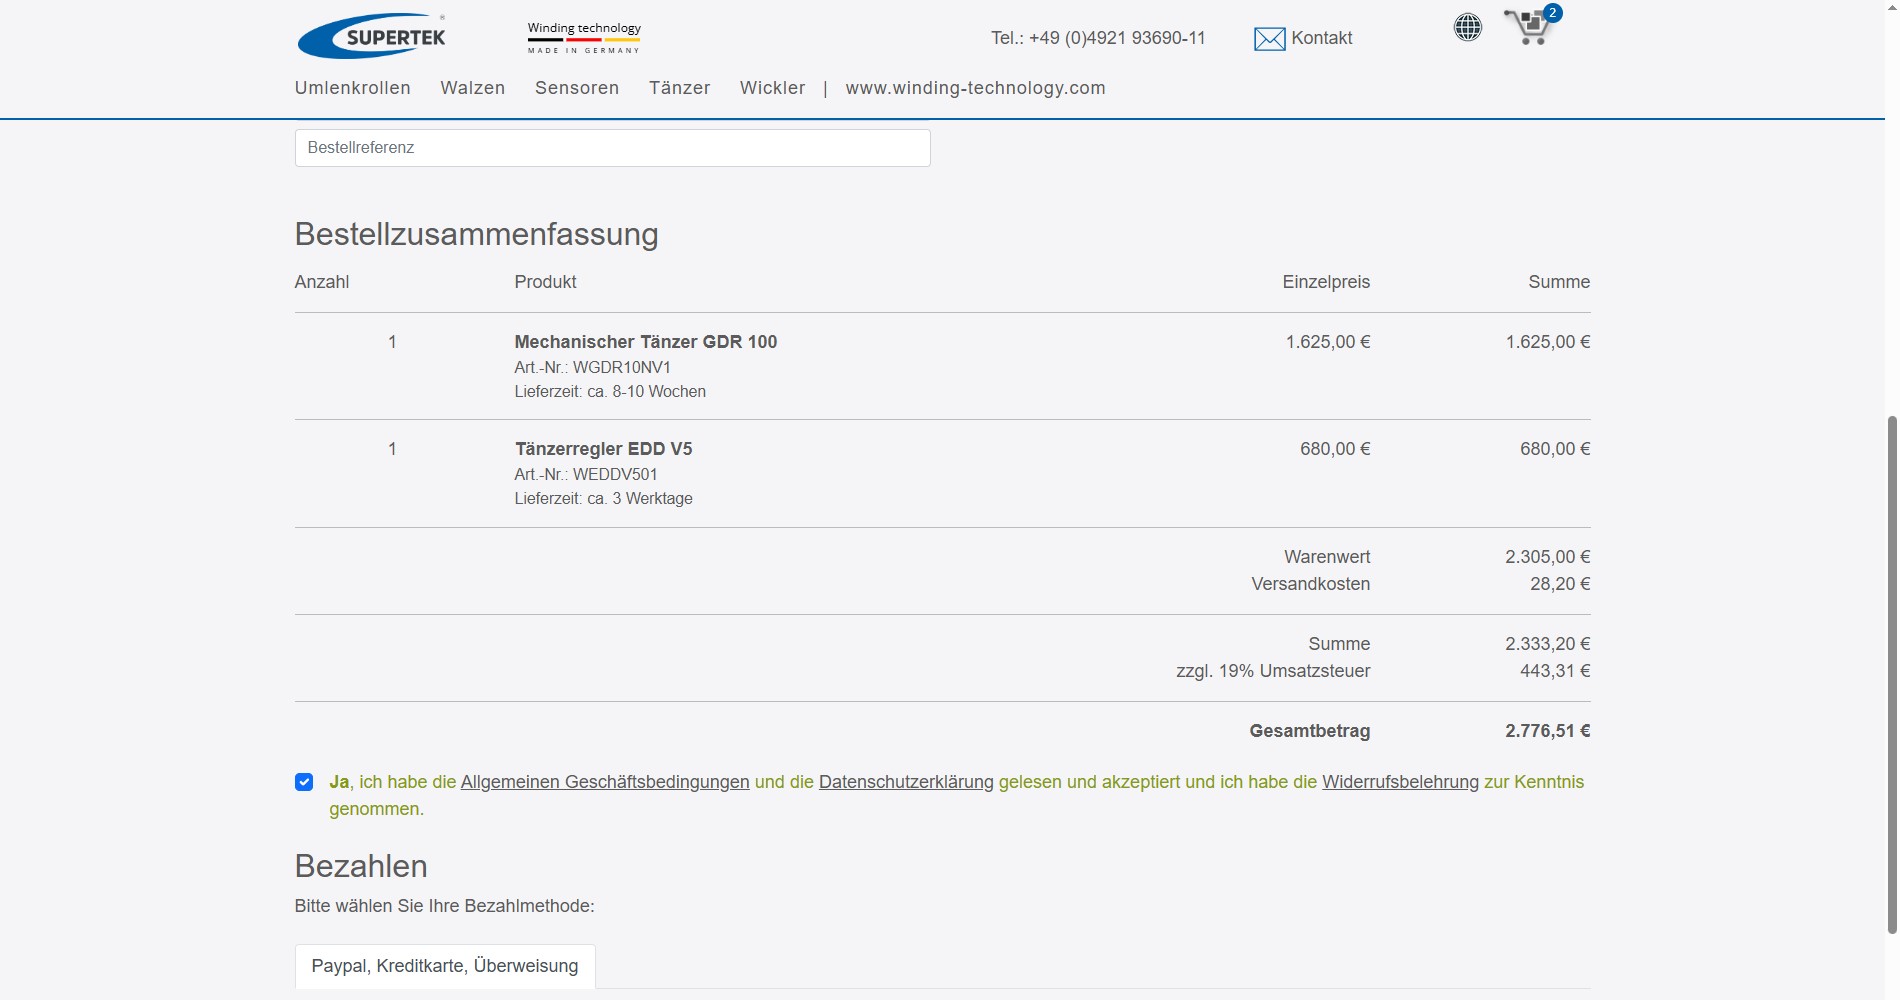
Task: Click the Supertek logo
Action: (x=373, y=34)
